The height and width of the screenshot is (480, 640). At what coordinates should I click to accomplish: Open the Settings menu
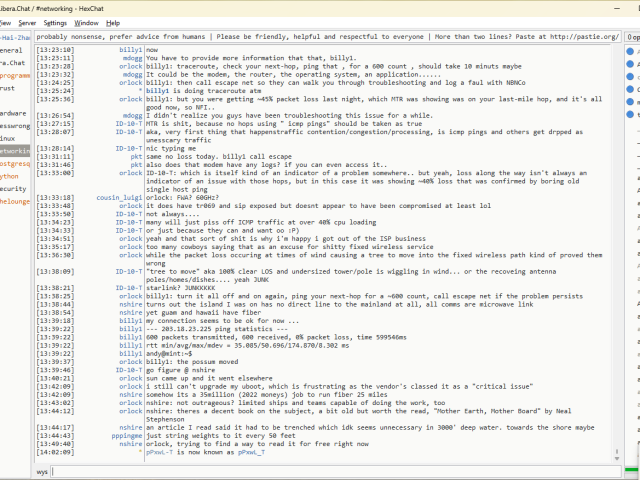pyautogui.click(x=55, y=22)
